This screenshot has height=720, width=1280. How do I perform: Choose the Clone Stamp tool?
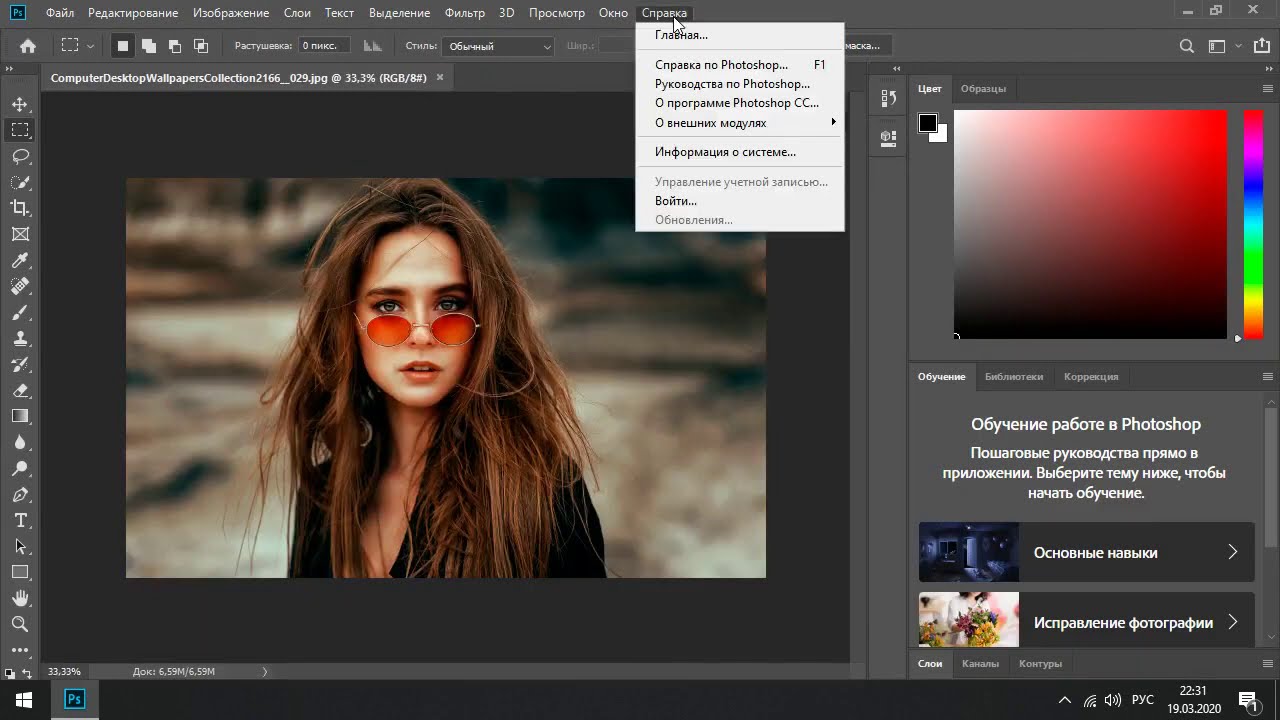click(20, 338)
